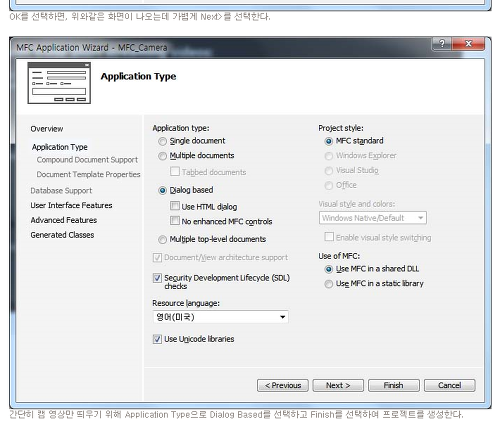Close the MFC Application Wizard window
This screenshot has height=431, width=500.
[x=468, y=44]
